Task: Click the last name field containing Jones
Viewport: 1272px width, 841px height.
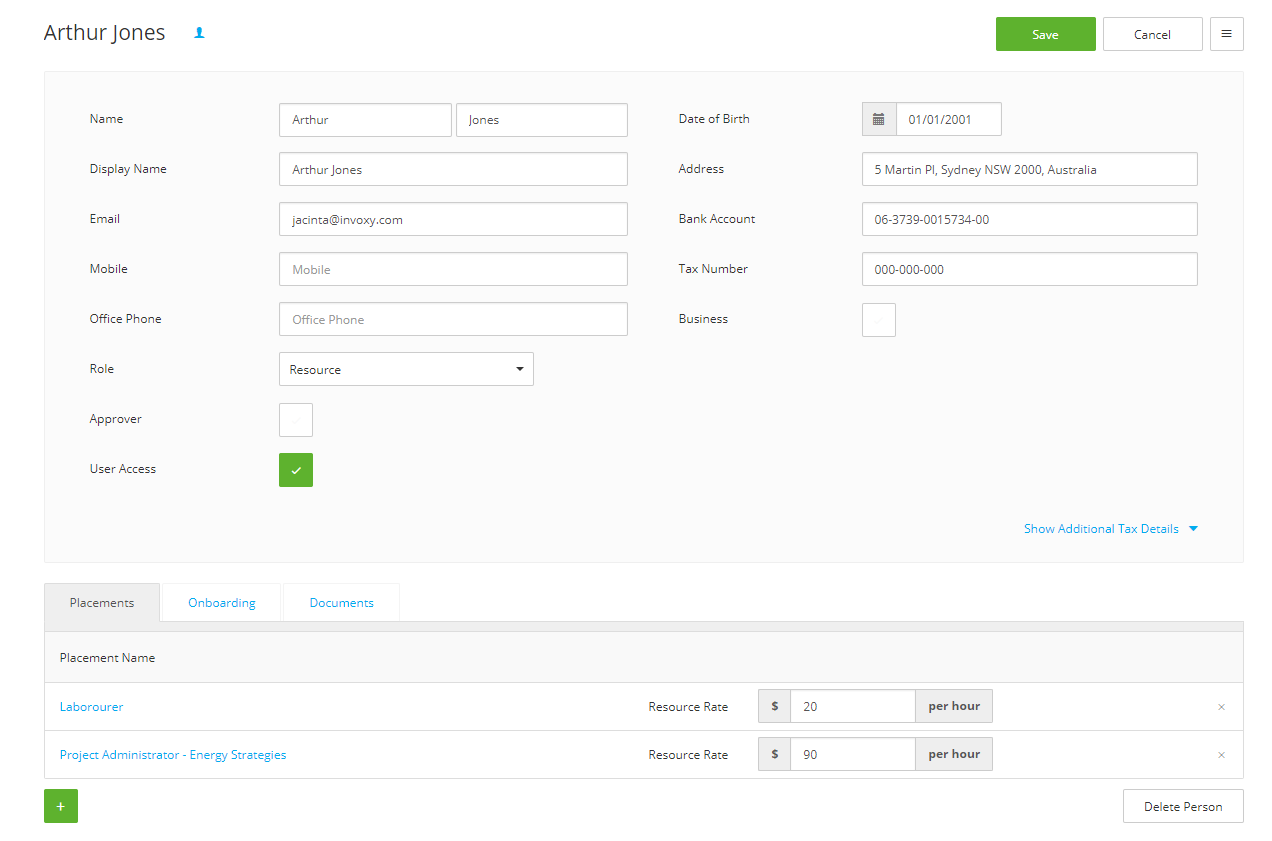Action: coord(542,120)
